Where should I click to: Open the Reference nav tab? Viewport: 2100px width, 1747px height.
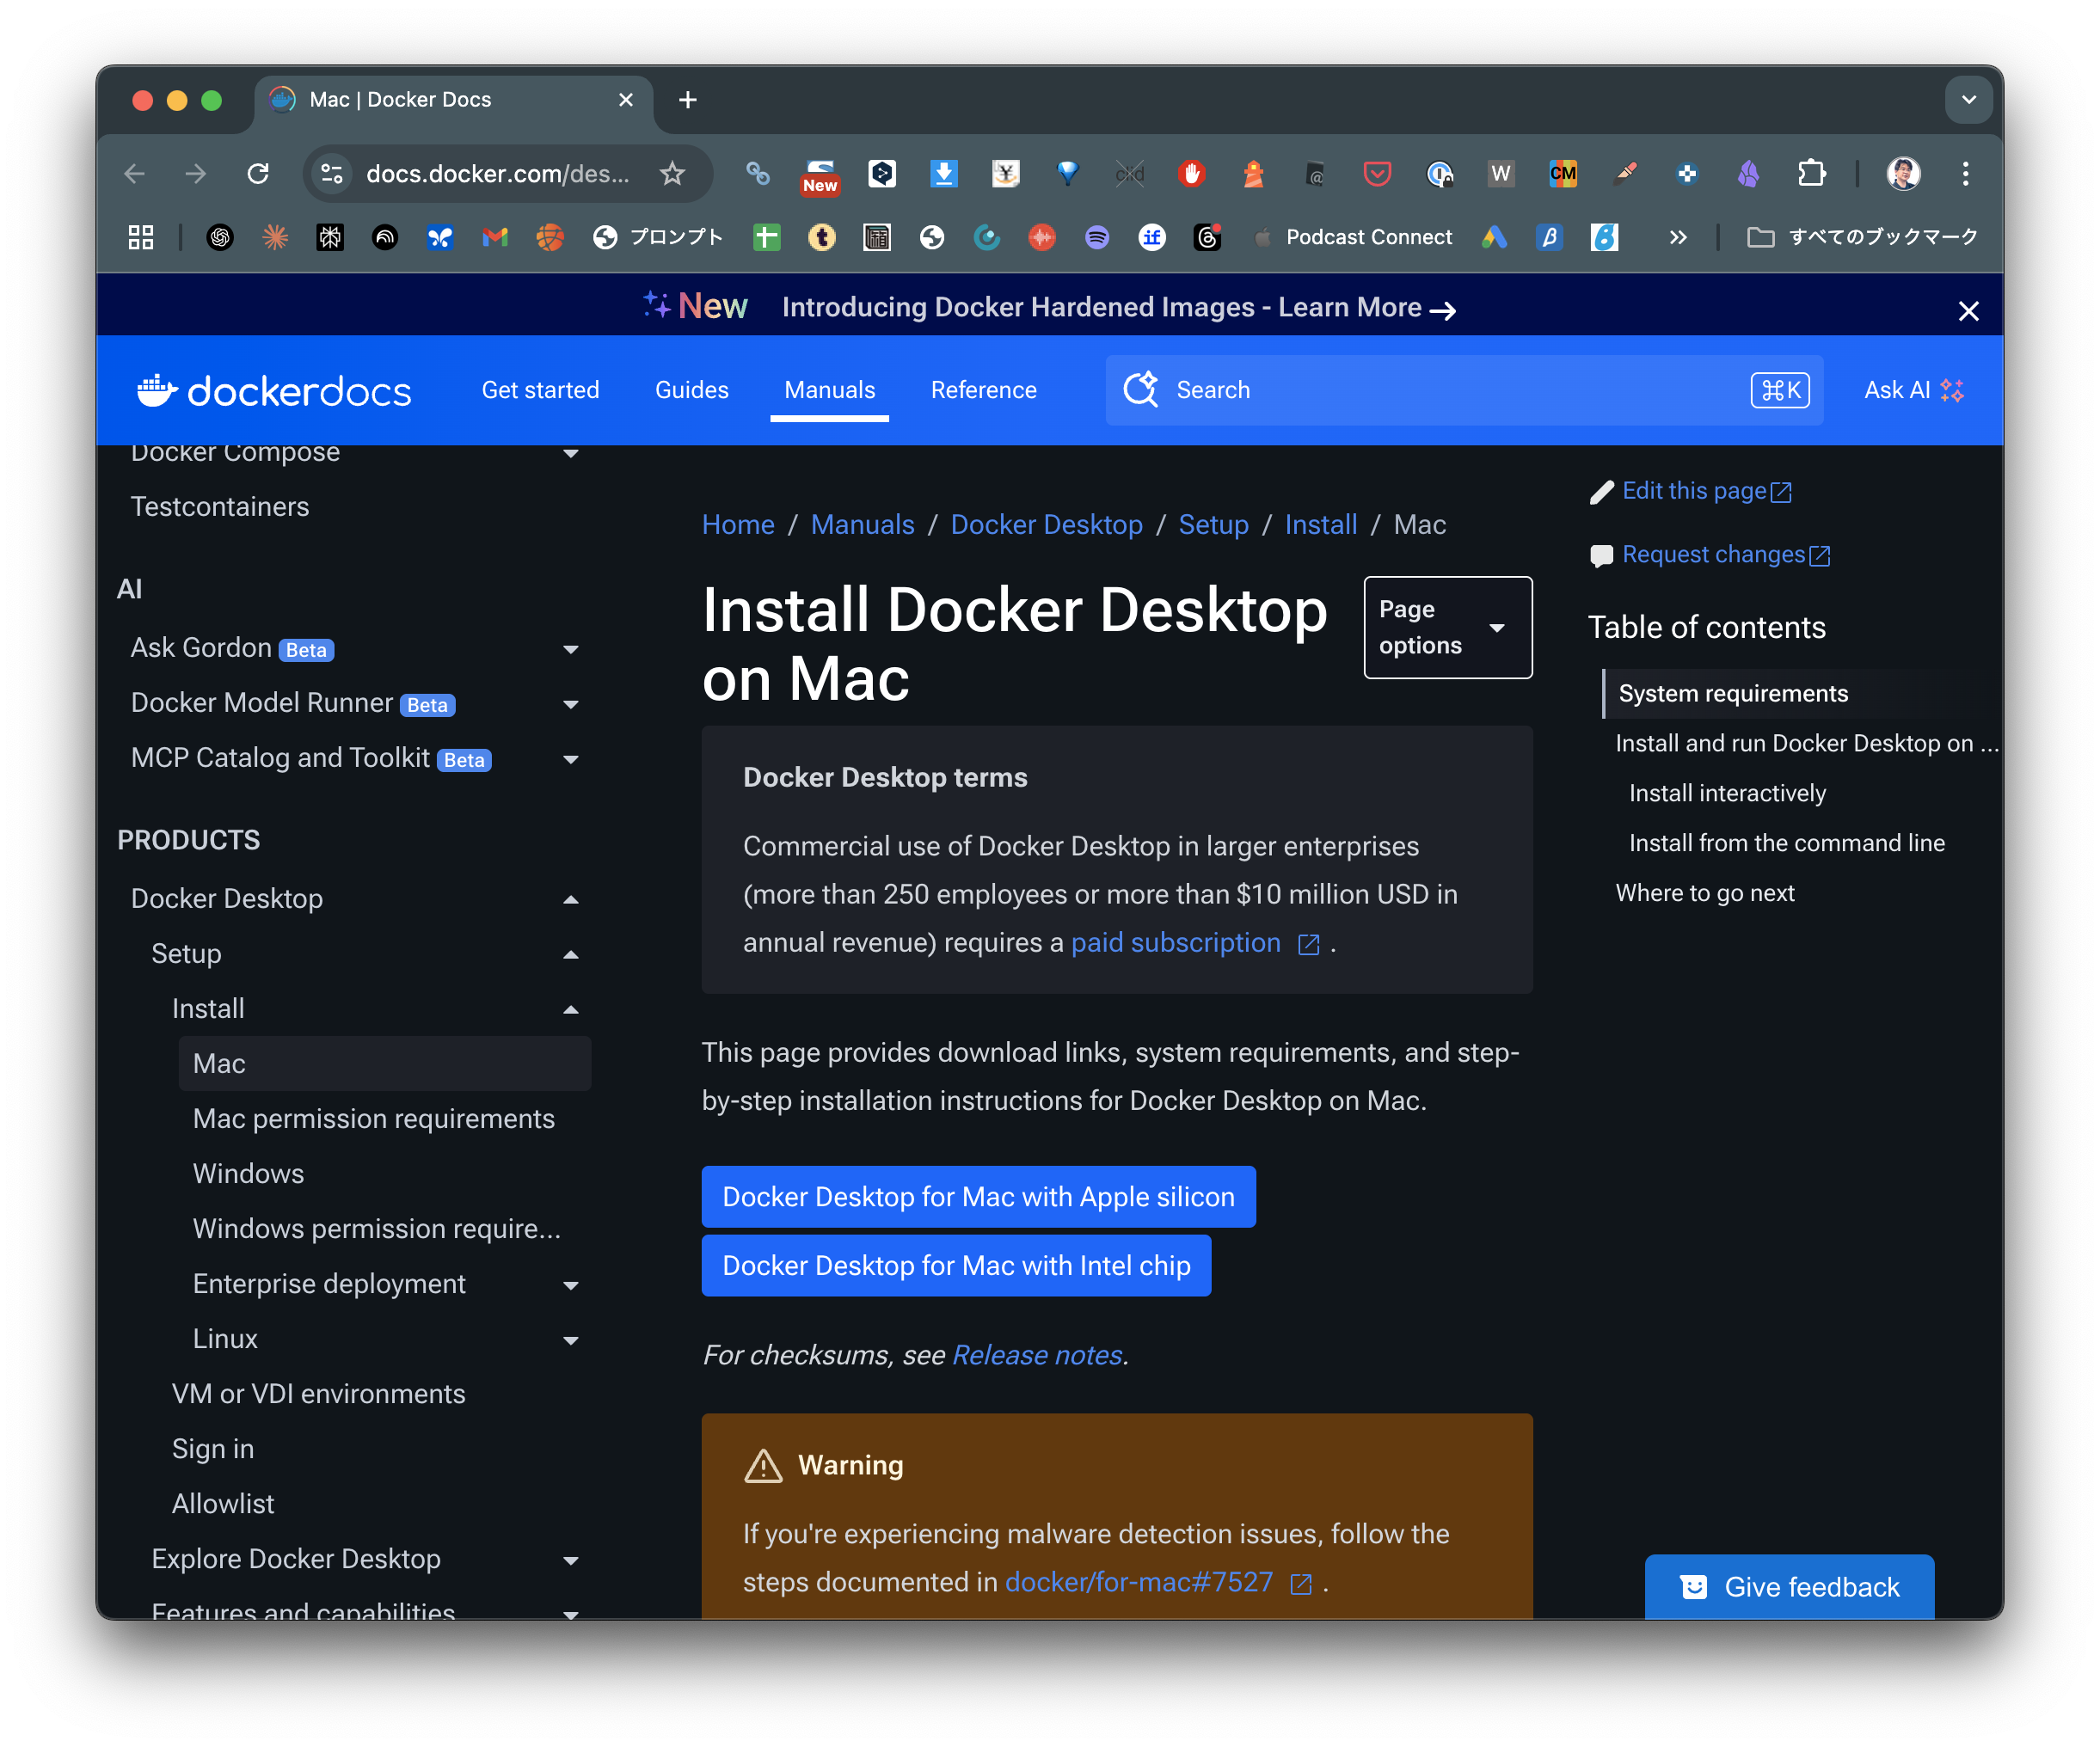(983, 390)
